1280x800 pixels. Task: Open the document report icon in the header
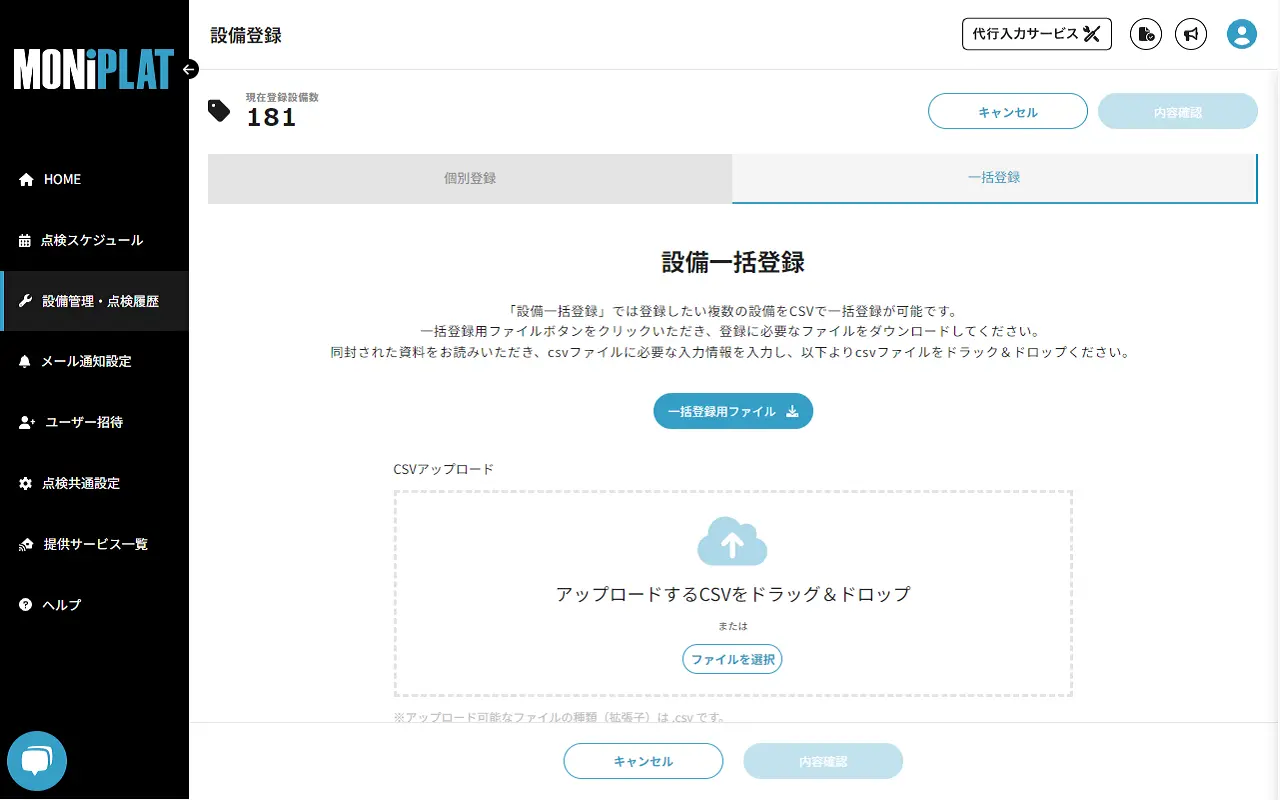coord(1145,33)
